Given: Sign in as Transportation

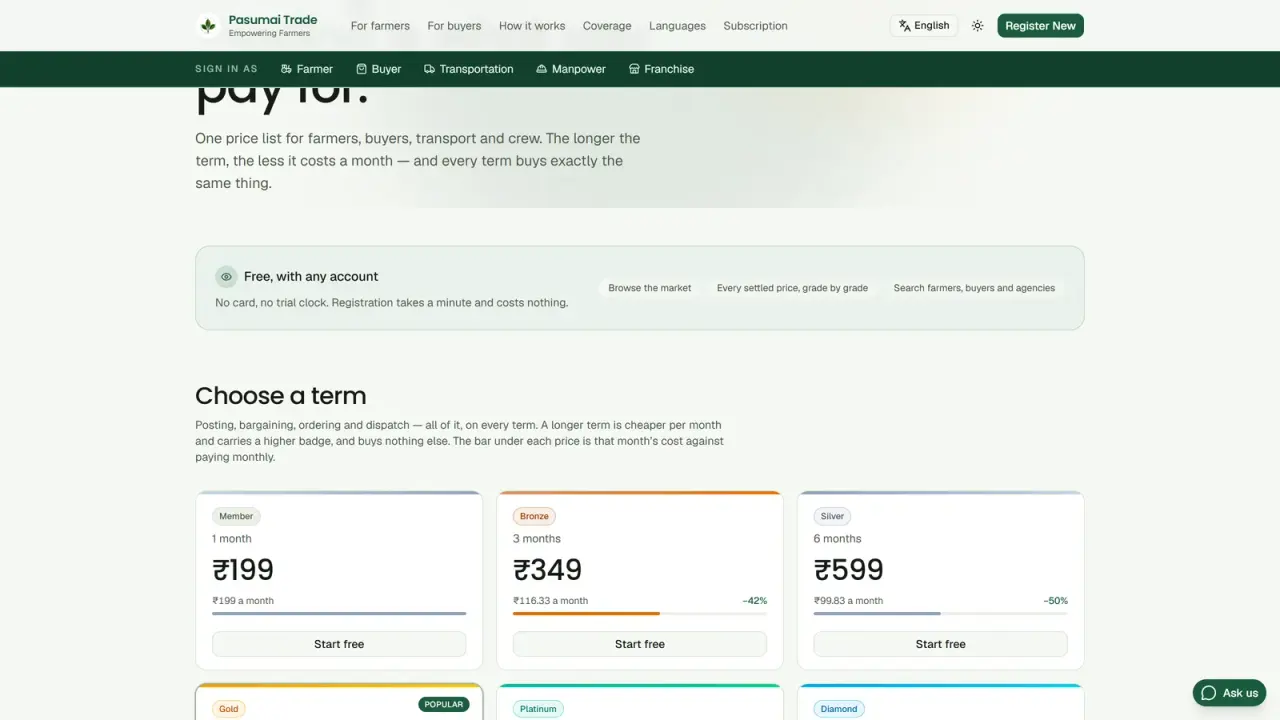Looking at the screenshot, I should point(469,69).
